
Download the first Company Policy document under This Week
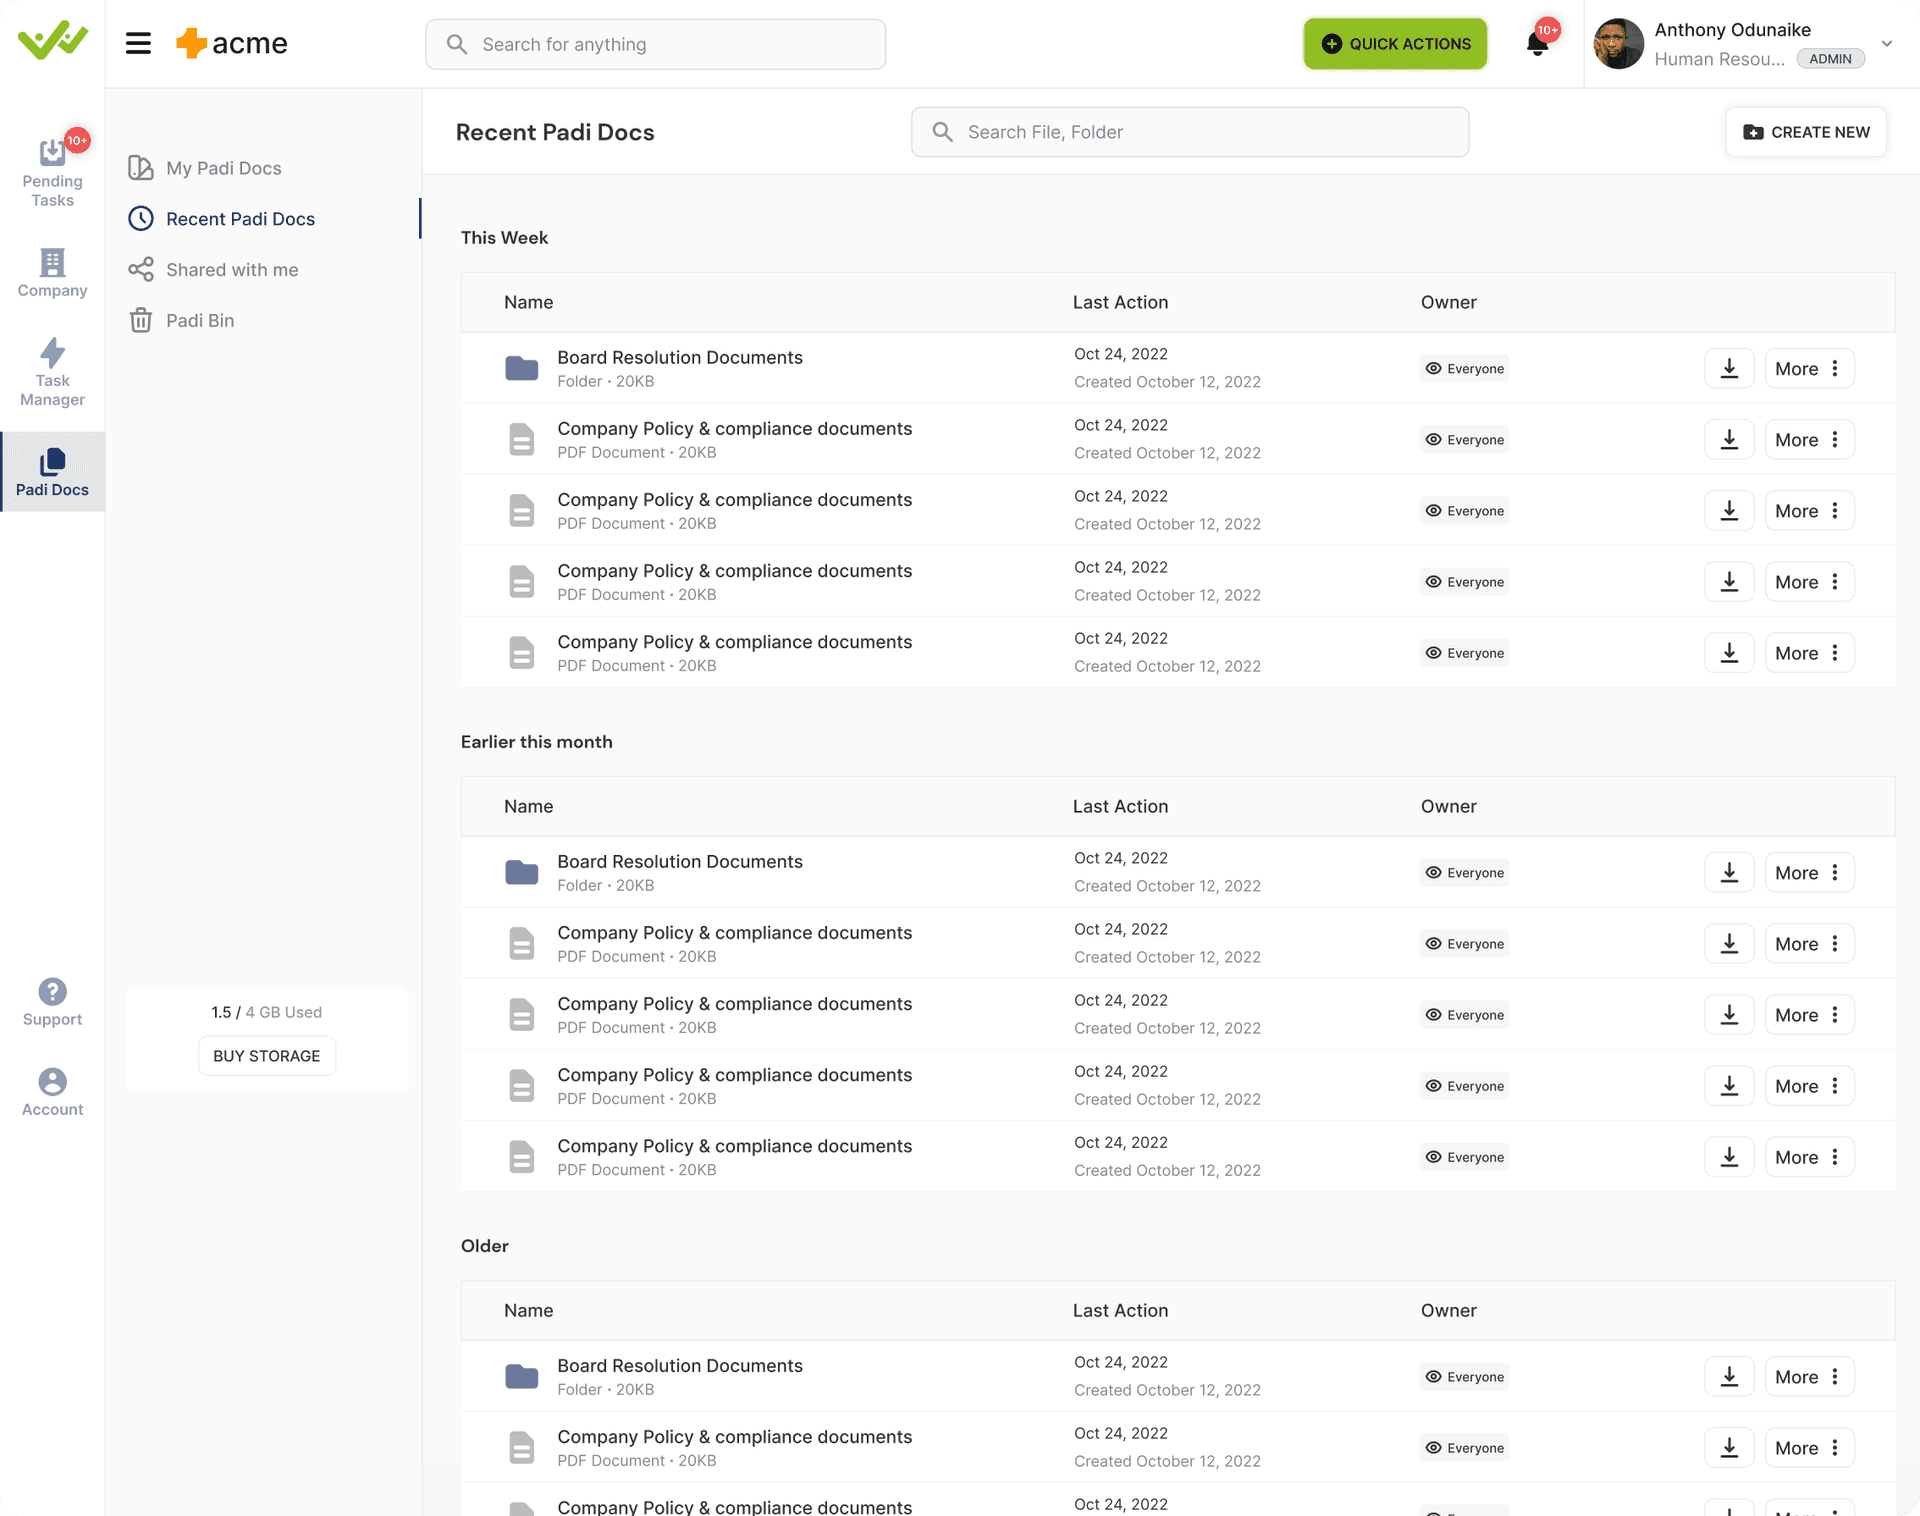point(1729,440)
